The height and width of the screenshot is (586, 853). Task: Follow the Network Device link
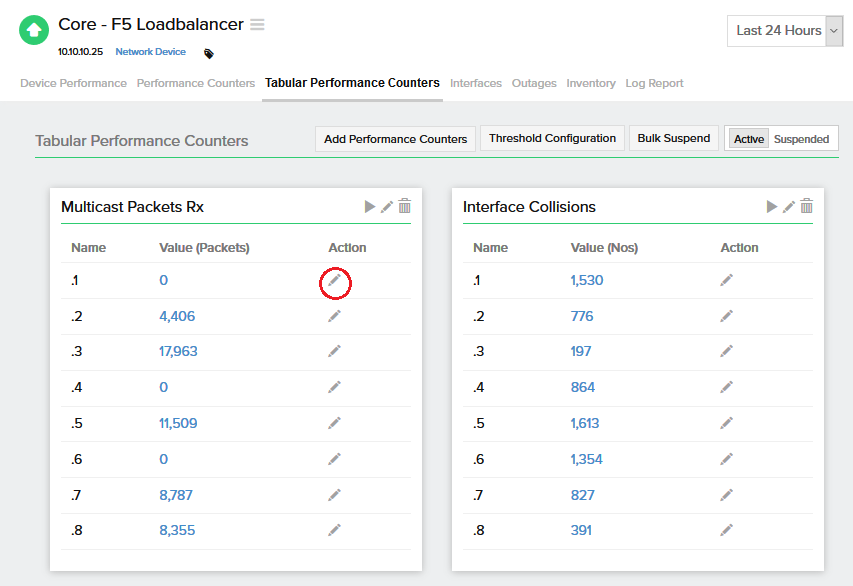[x=150, y=52]
